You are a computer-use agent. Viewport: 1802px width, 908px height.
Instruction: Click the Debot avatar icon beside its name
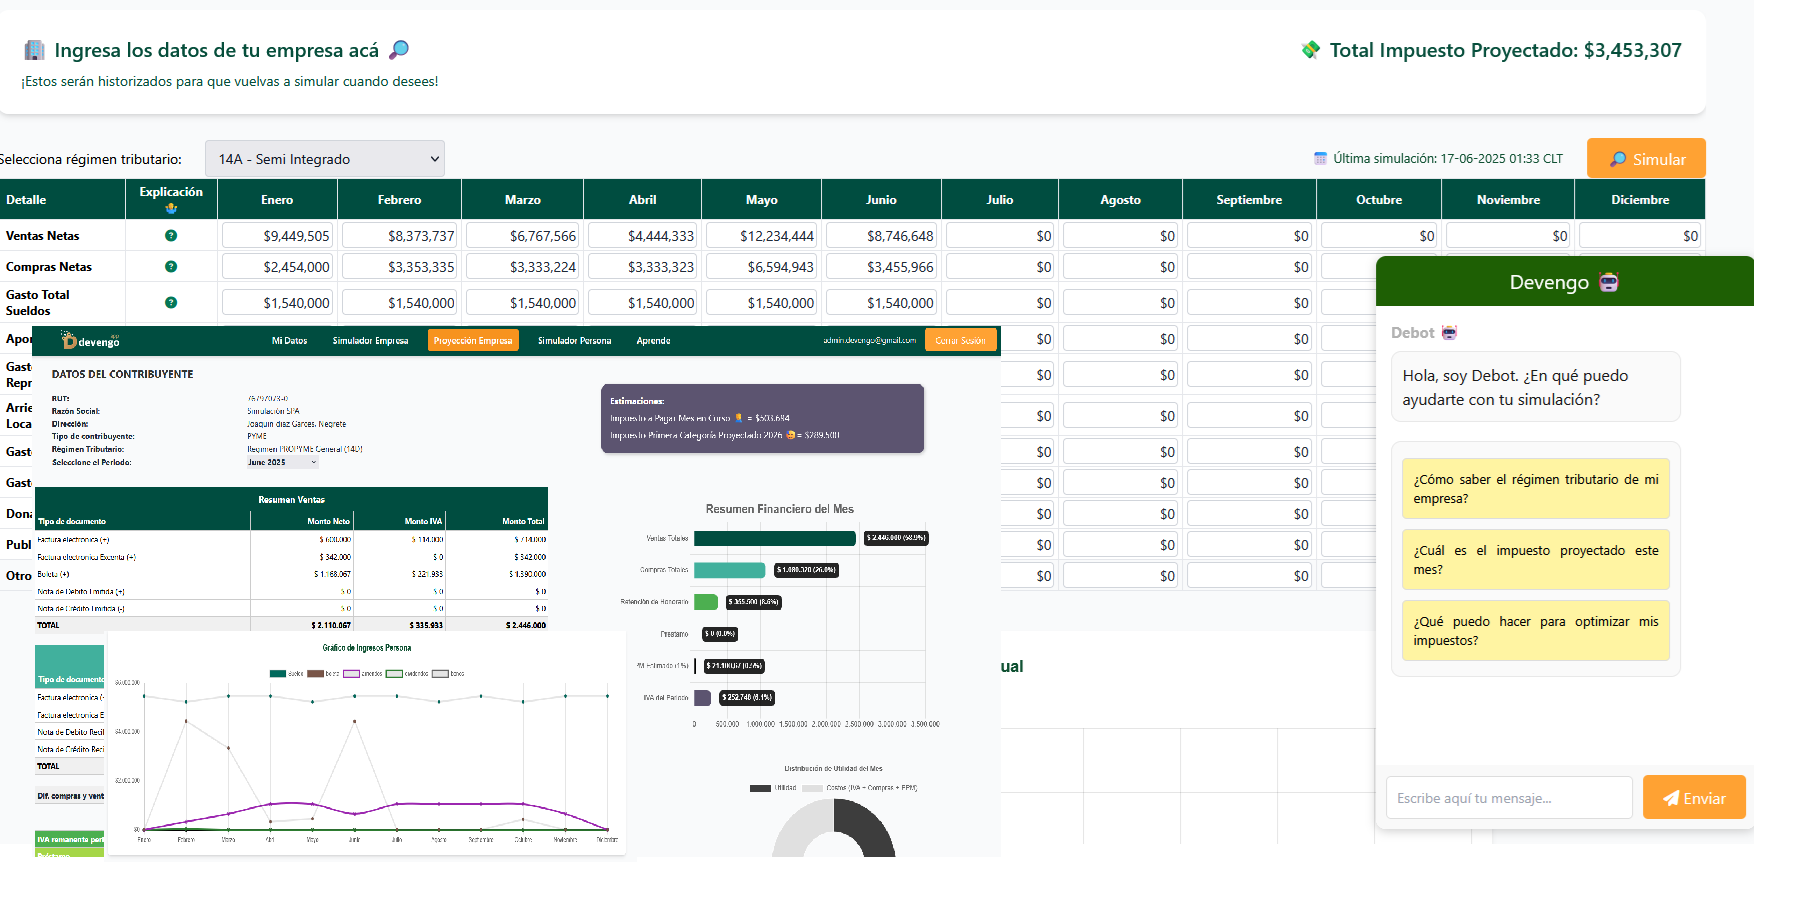click(1449, 332)
